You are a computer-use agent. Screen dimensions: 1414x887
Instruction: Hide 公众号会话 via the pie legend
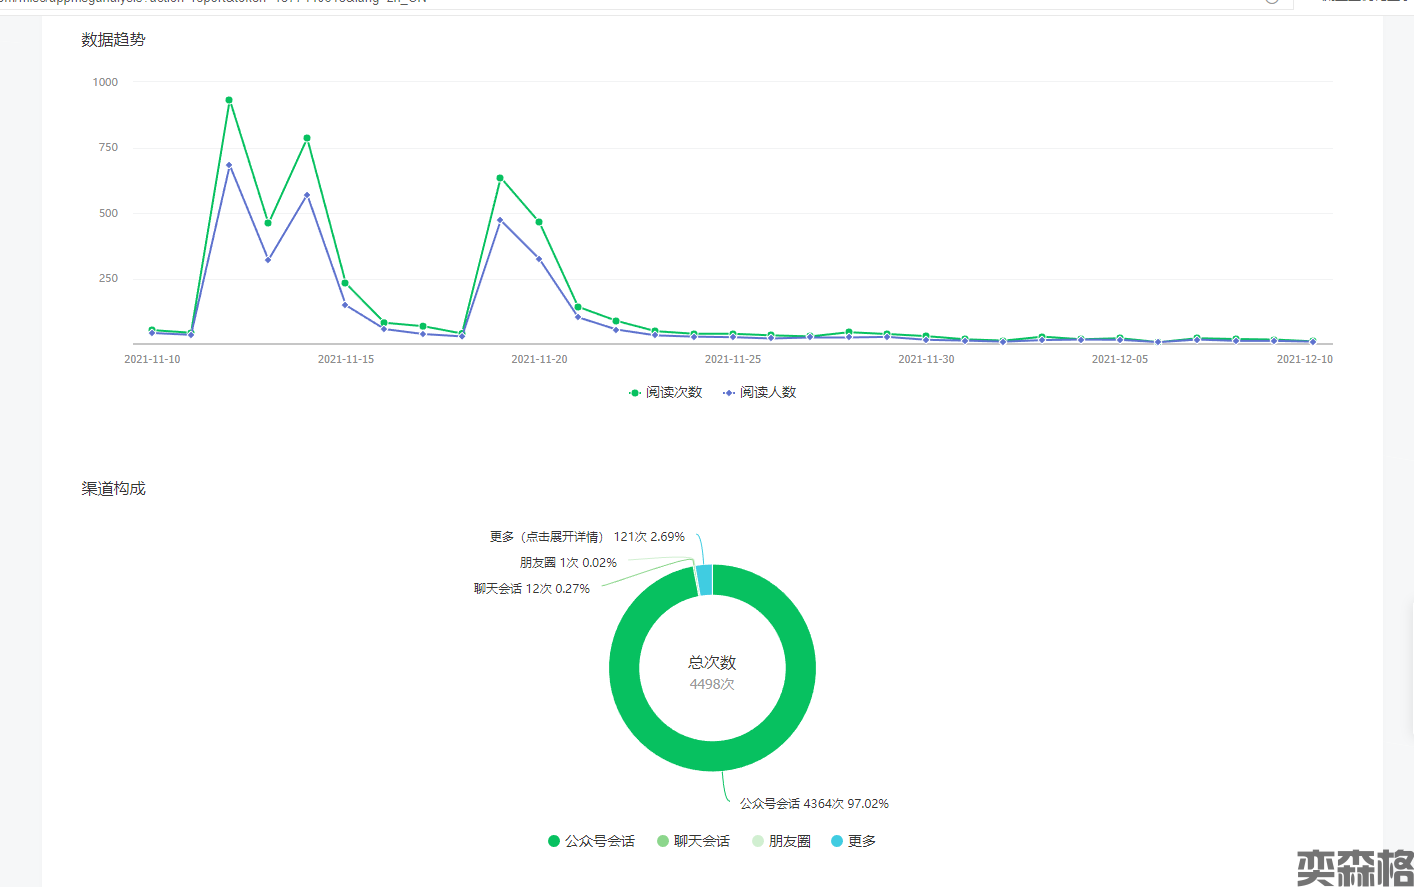(x=591, y=841)
